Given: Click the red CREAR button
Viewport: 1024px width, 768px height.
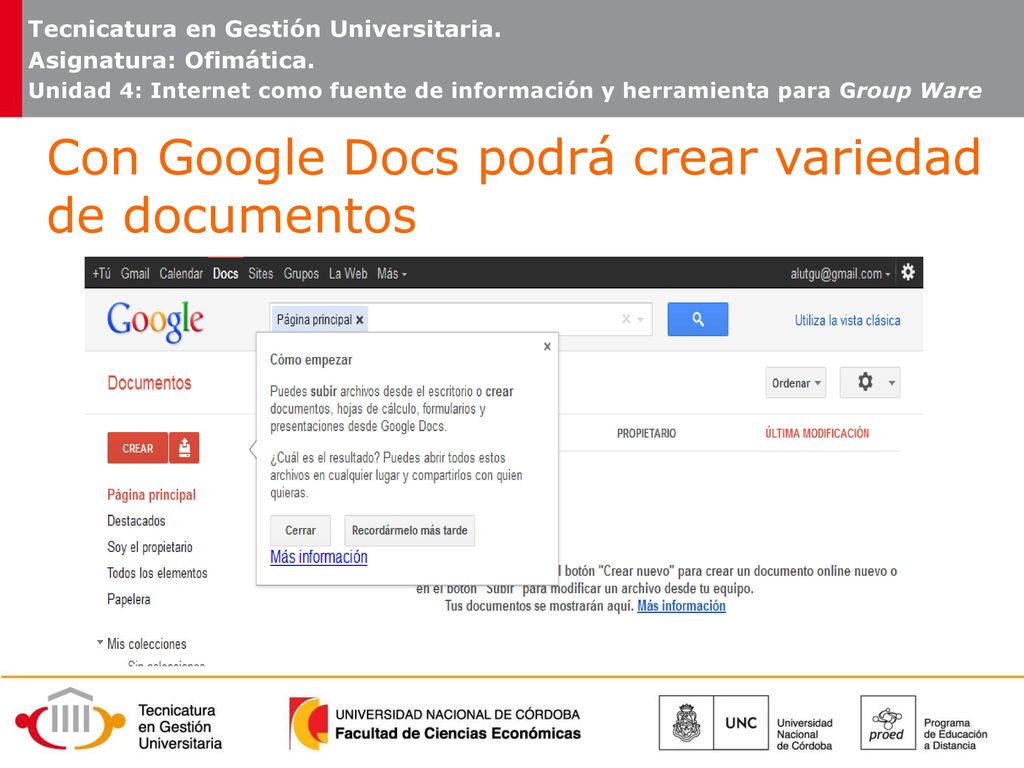Looking at the screenshot, I should tap(137, 448).
